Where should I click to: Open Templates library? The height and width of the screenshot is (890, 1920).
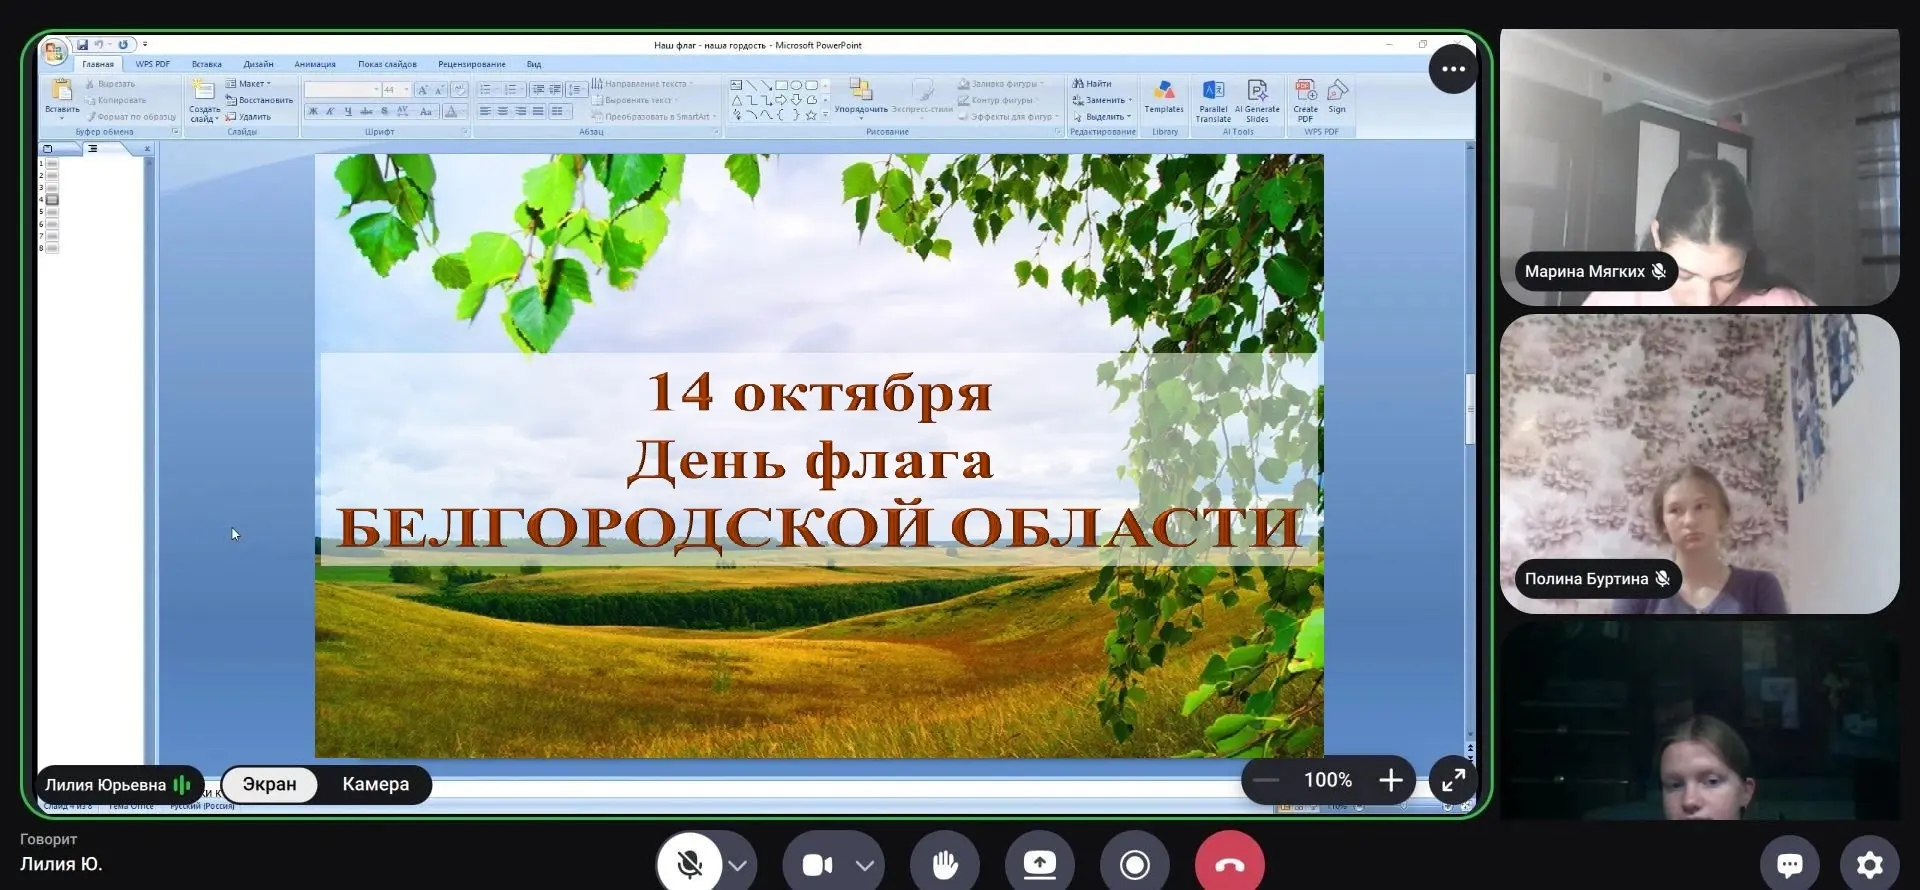click(x=1164, y=97)
